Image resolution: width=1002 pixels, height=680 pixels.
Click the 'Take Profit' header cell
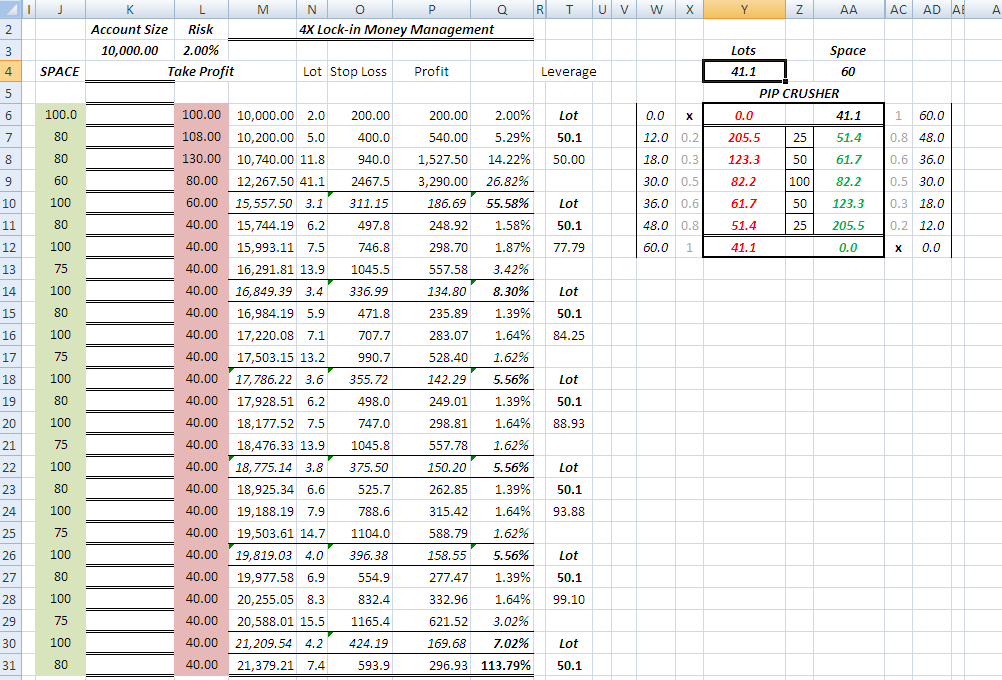click(201, 72)
